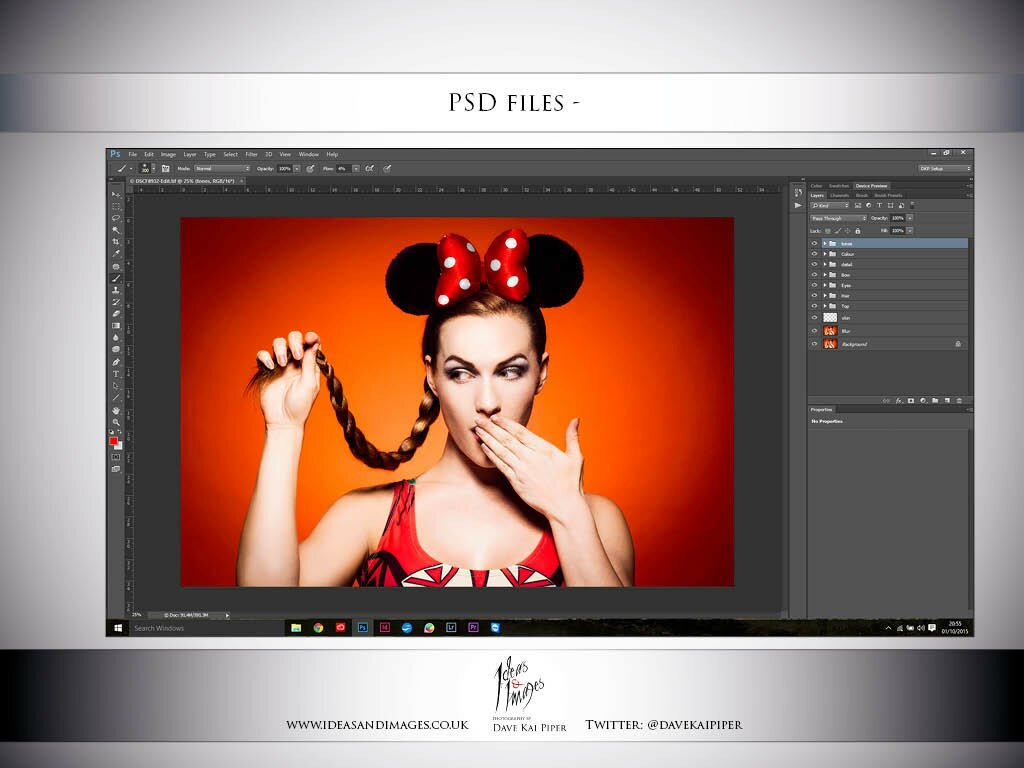
Task: Select the Hand tool
Action: coord(116,411)
